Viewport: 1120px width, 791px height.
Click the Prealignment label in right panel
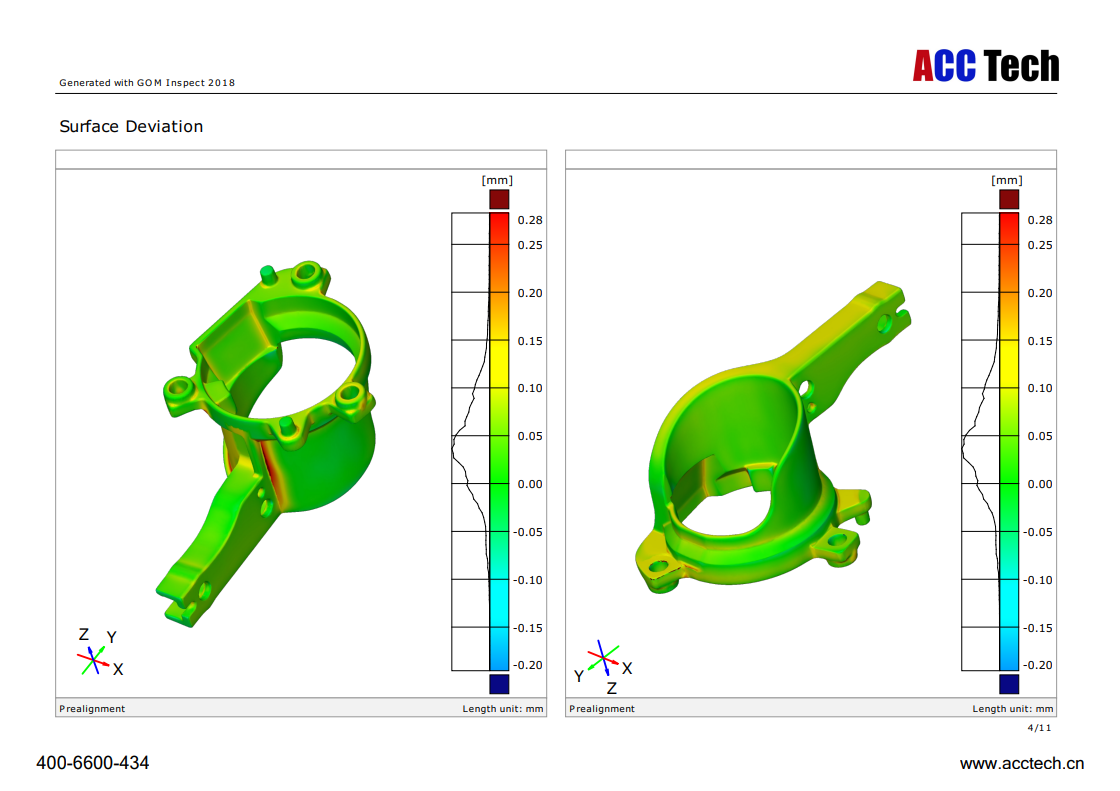click(603, 709)
